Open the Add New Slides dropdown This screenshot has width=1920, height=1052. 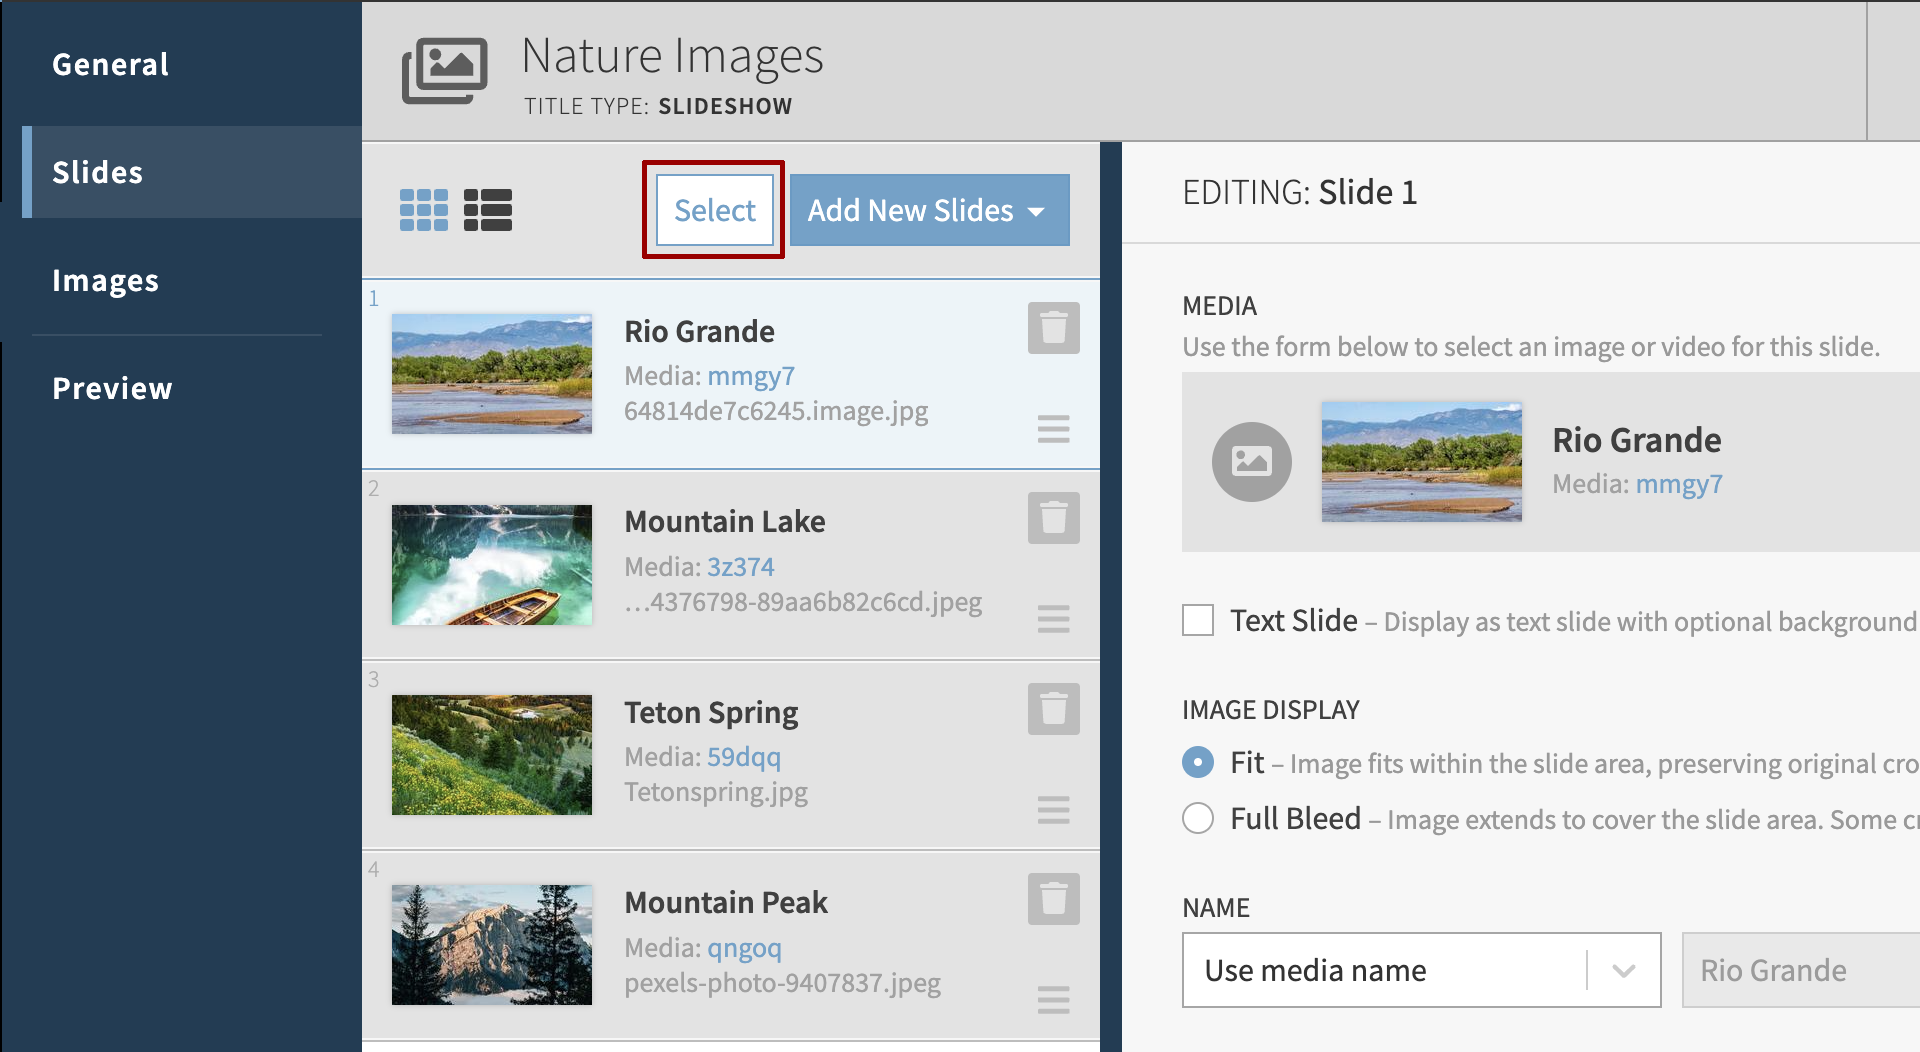tap(928, 210)
